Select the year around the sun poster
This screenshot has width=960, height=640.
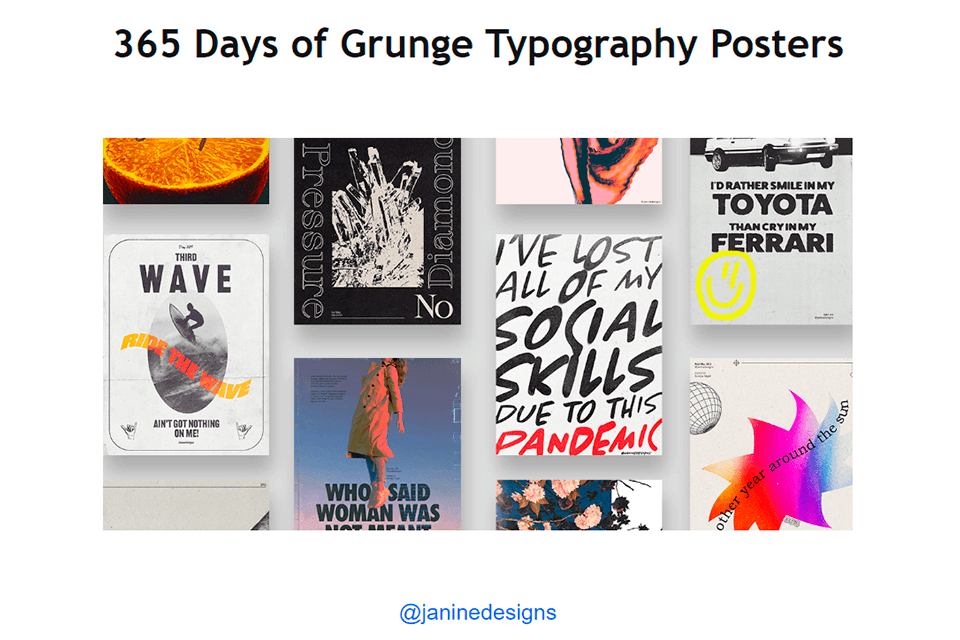coord(771,444)
